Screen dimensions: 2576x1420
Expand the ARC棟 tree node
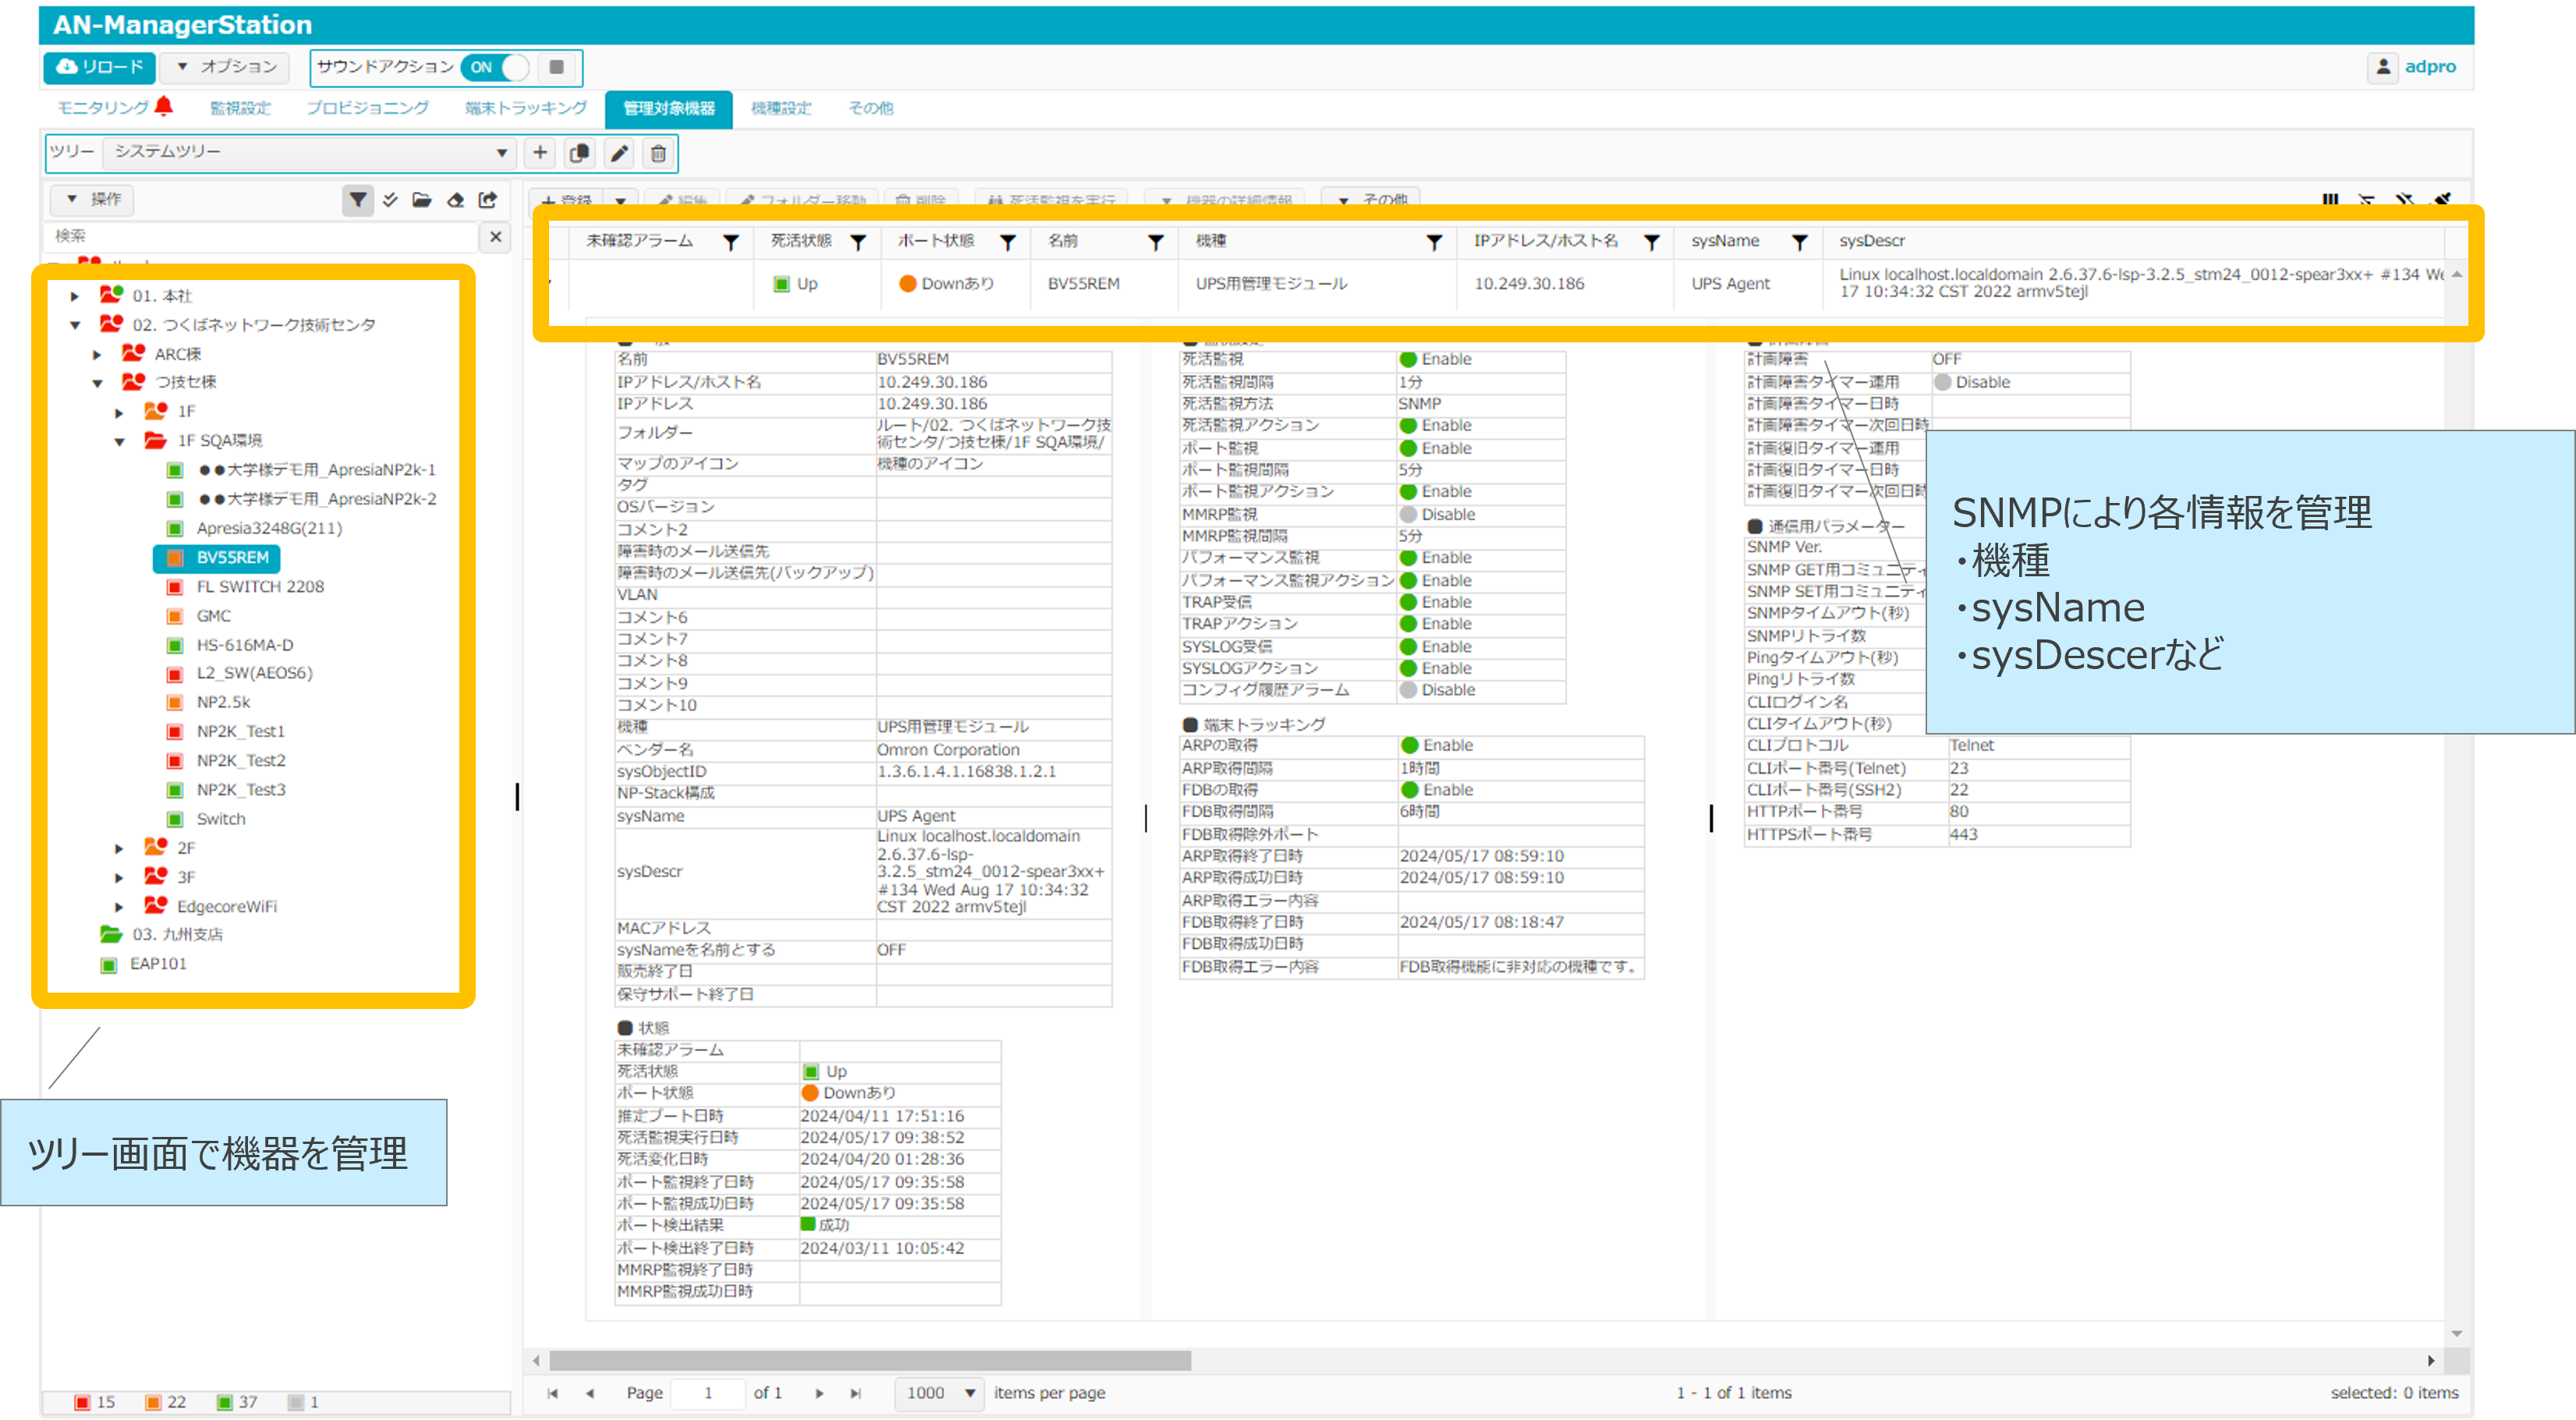(97, 354)
